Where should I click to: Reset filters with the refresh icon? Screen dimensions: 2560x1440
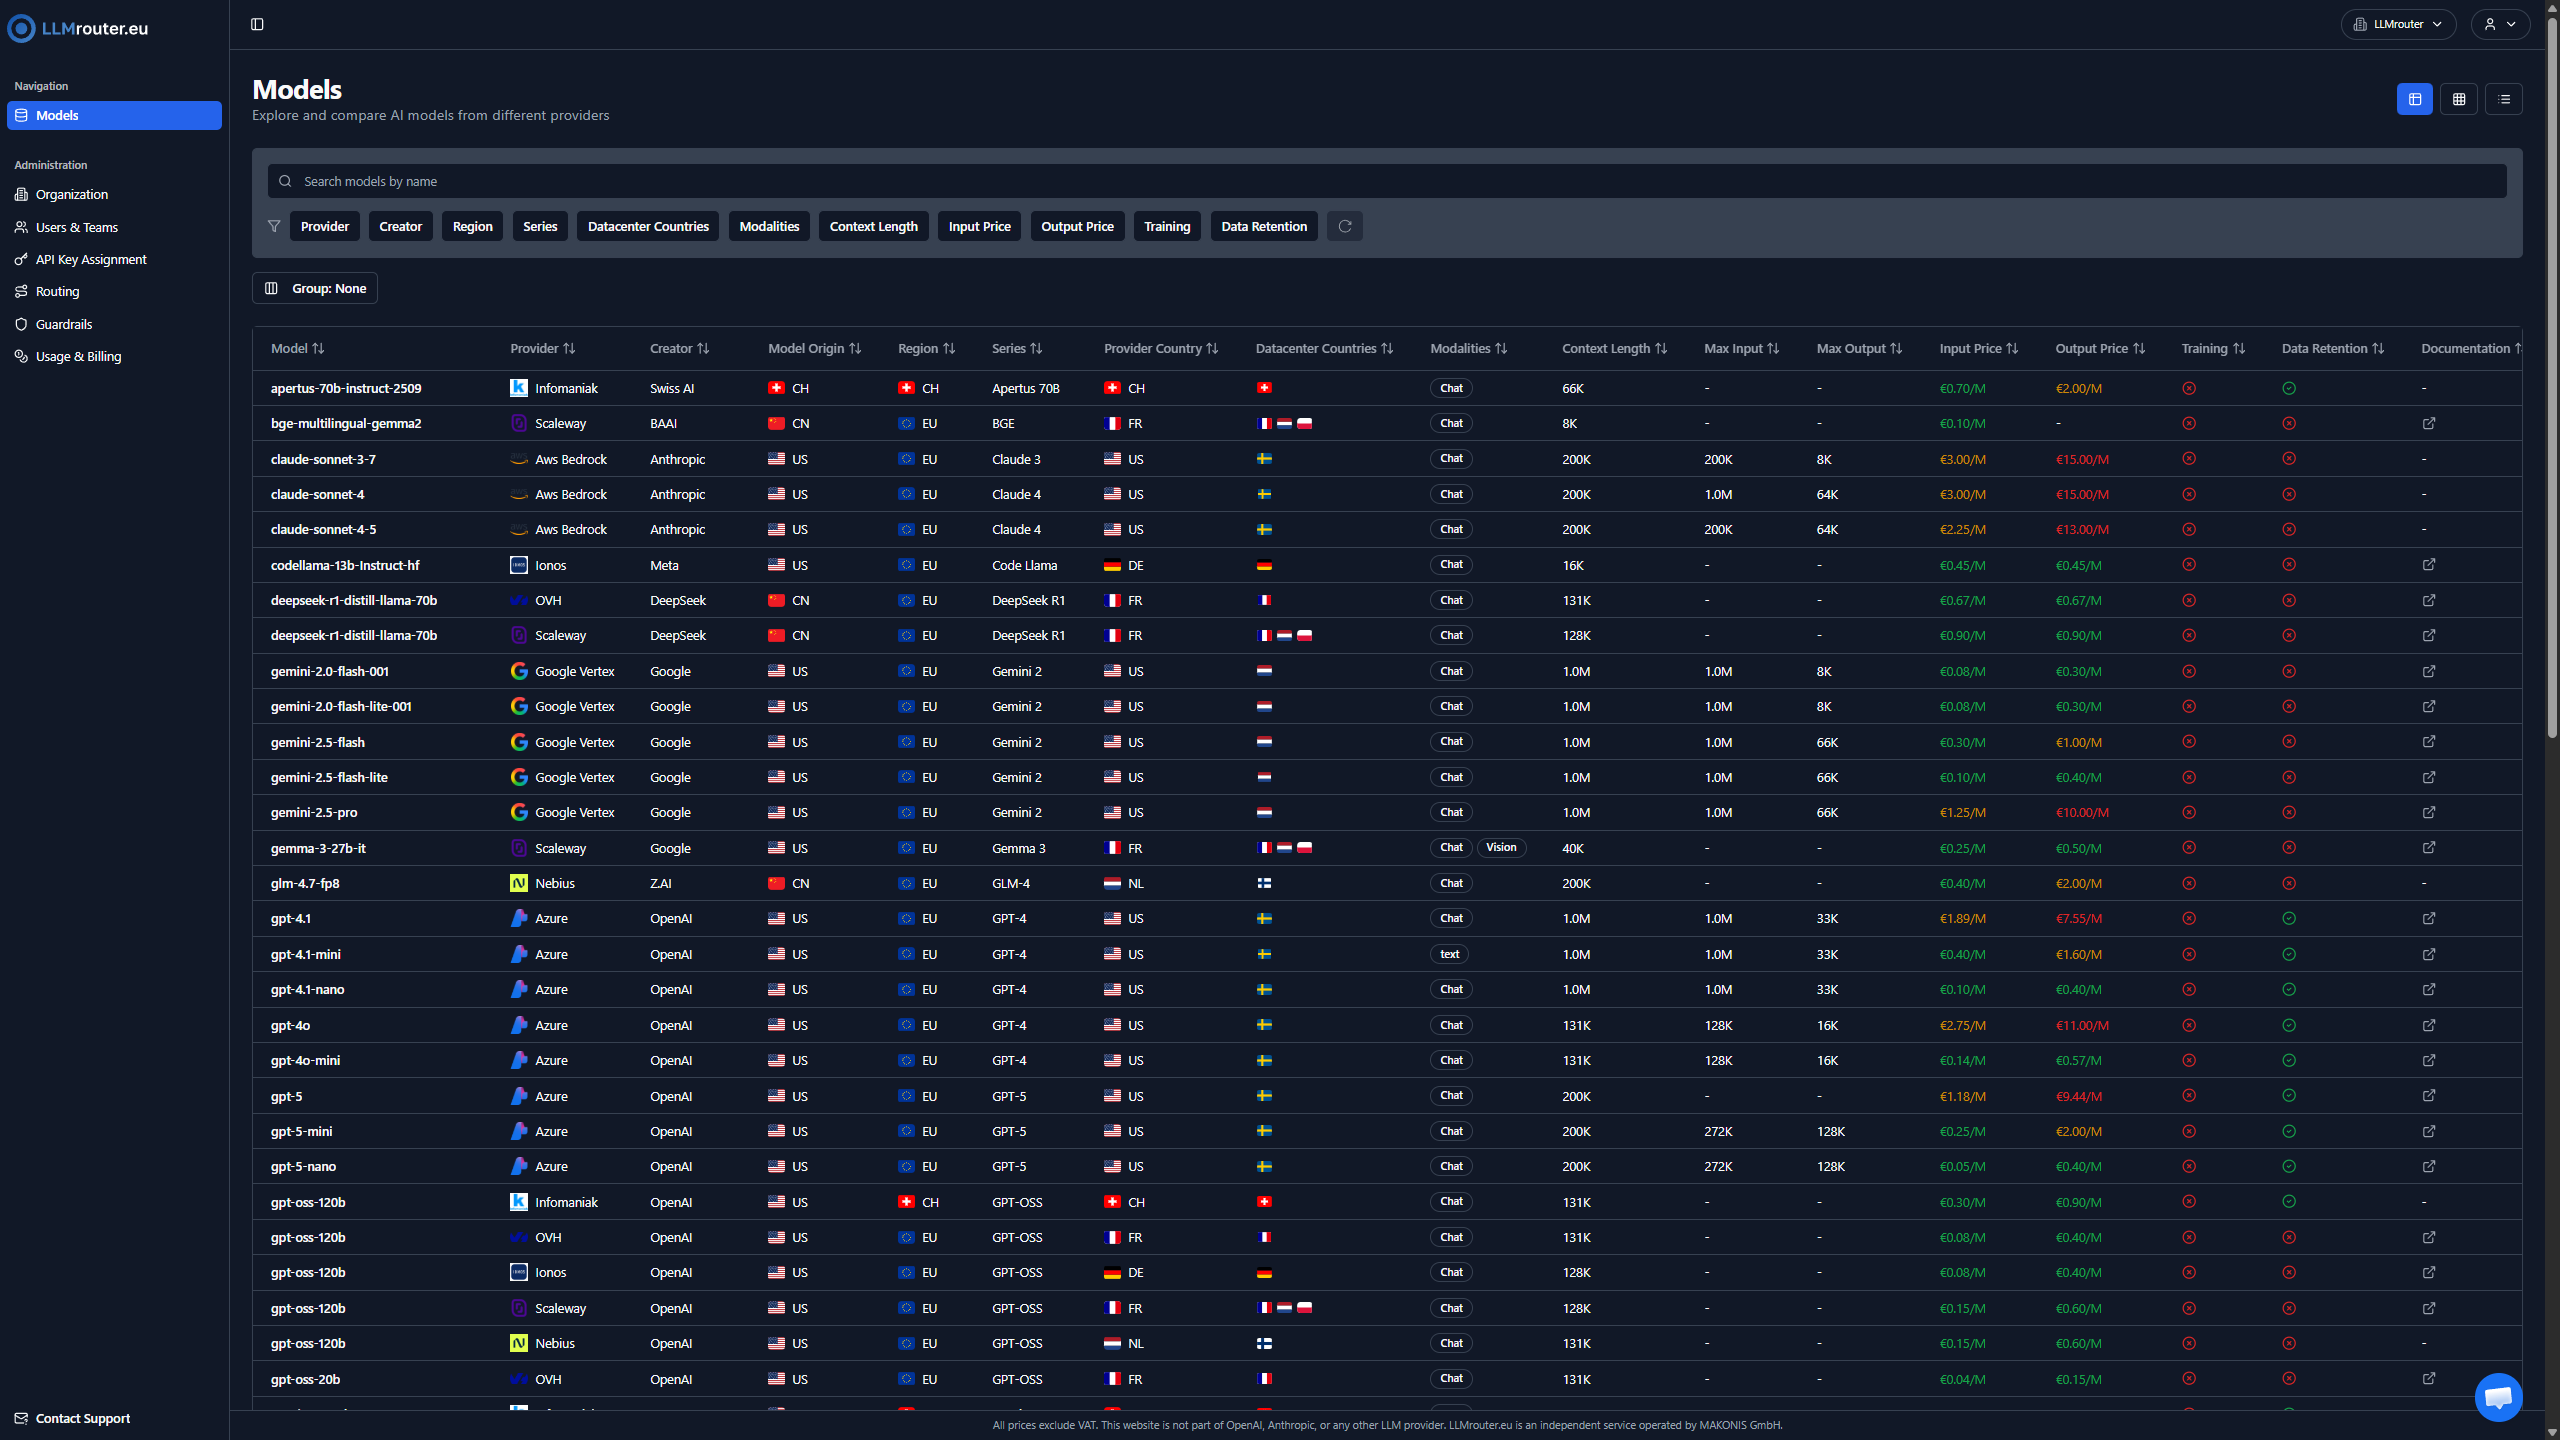pyautogui.click(x=1345, y=226)
